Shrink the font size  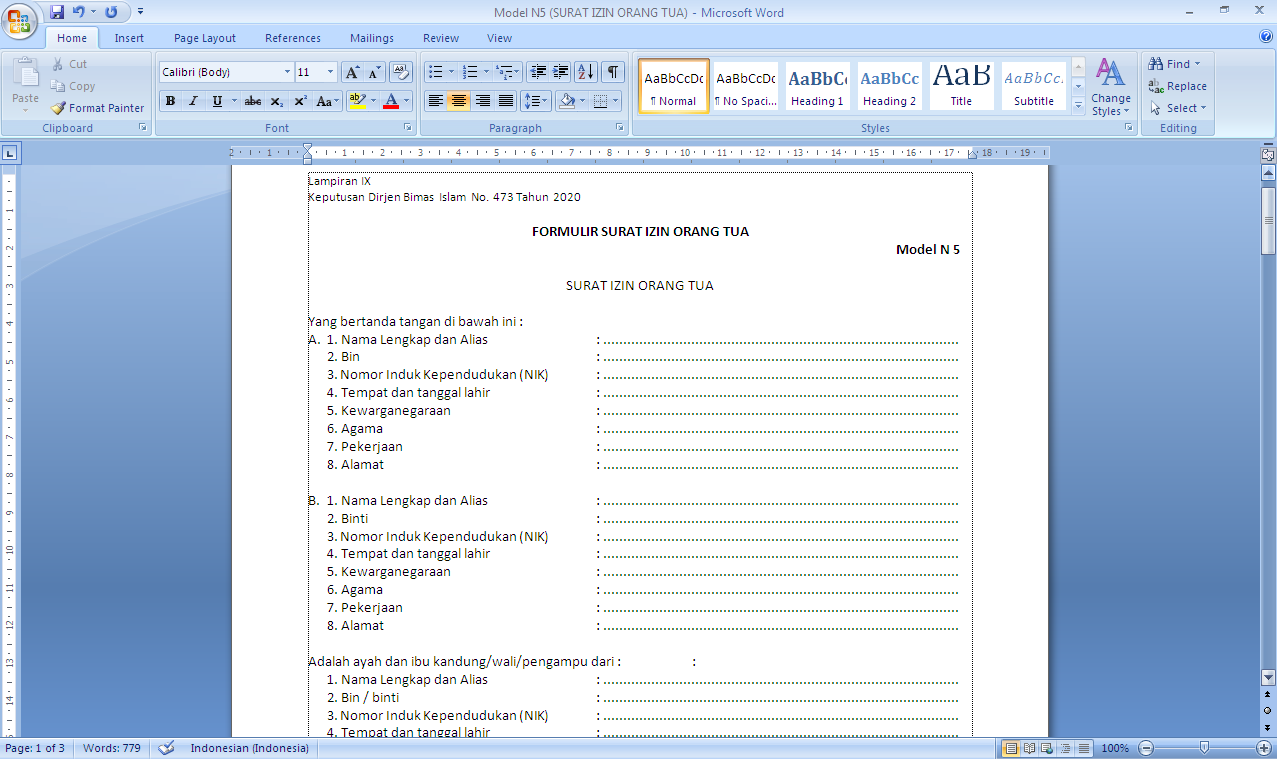coord(374,72)
